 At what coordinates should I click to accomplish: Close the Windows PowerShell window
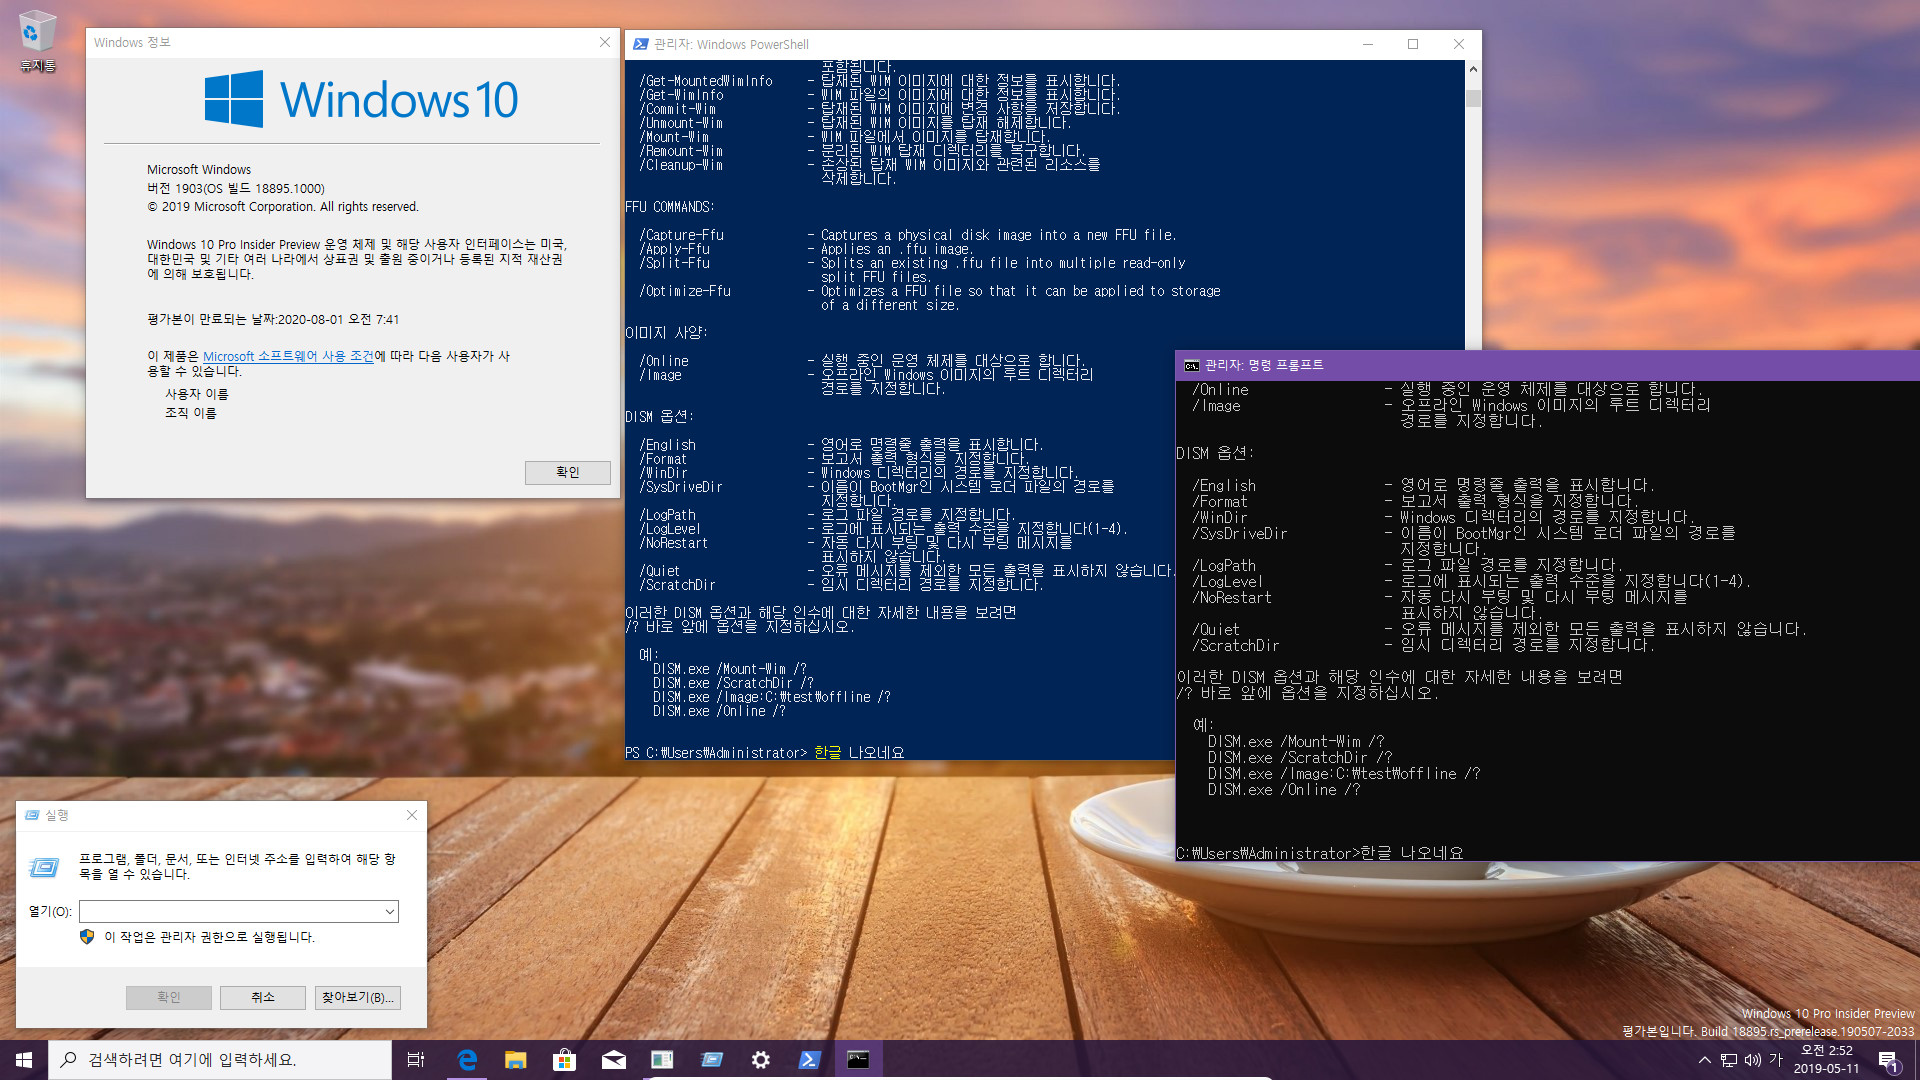point(1459,44)
